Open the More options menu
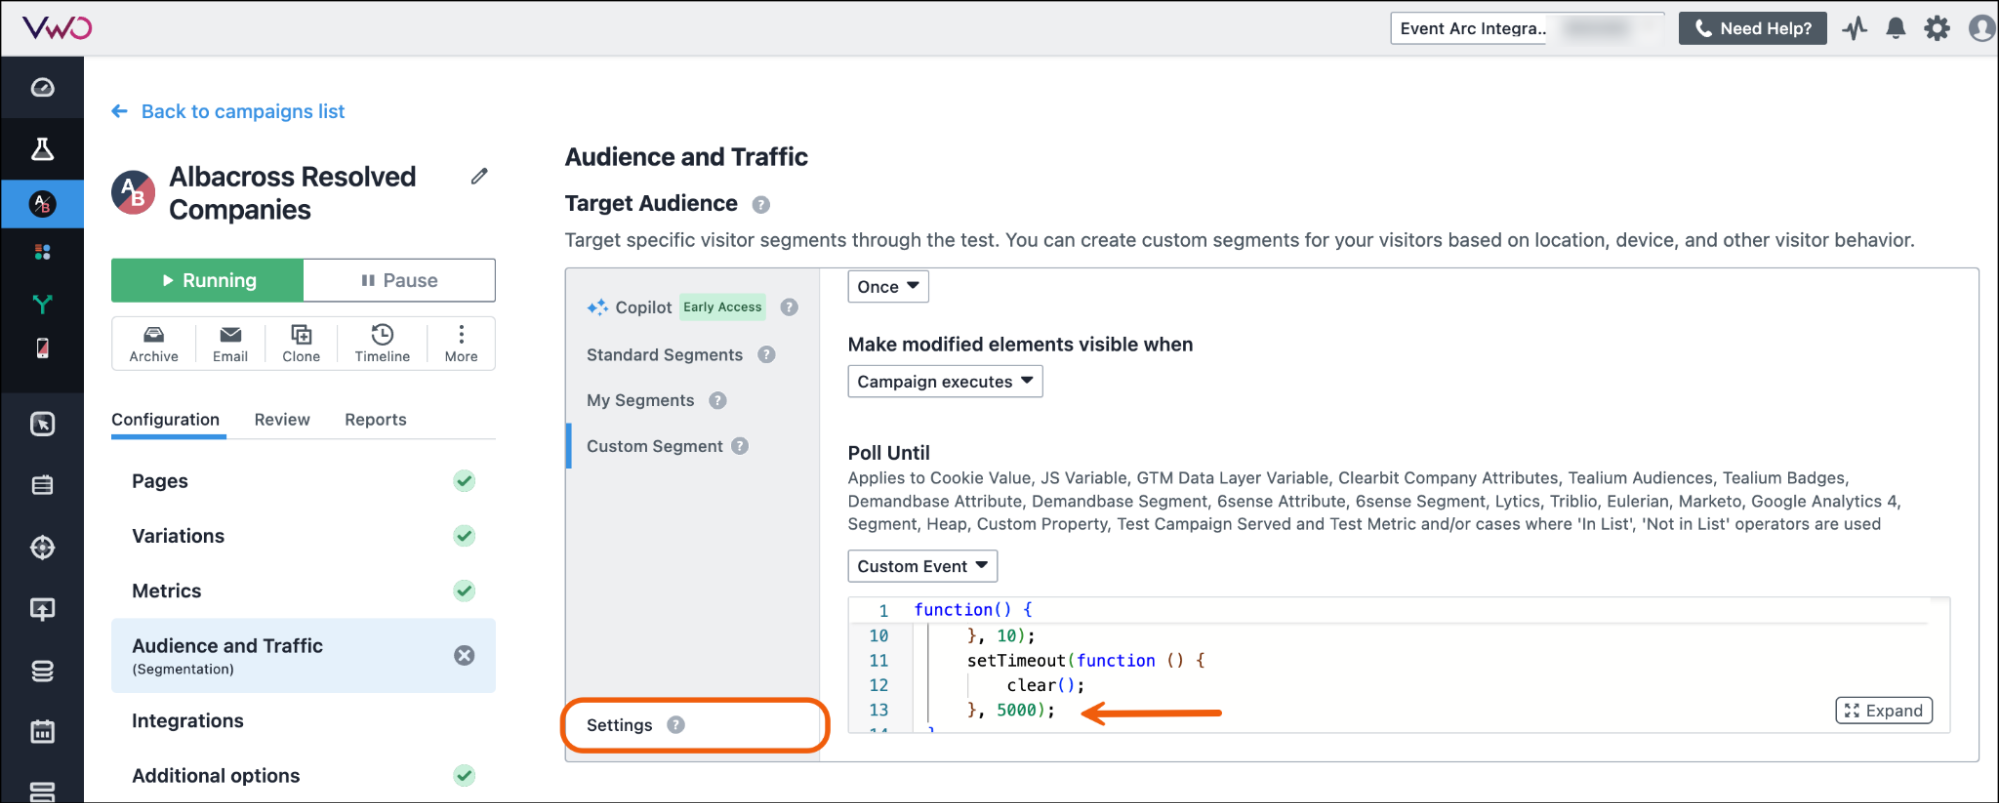 461,343
